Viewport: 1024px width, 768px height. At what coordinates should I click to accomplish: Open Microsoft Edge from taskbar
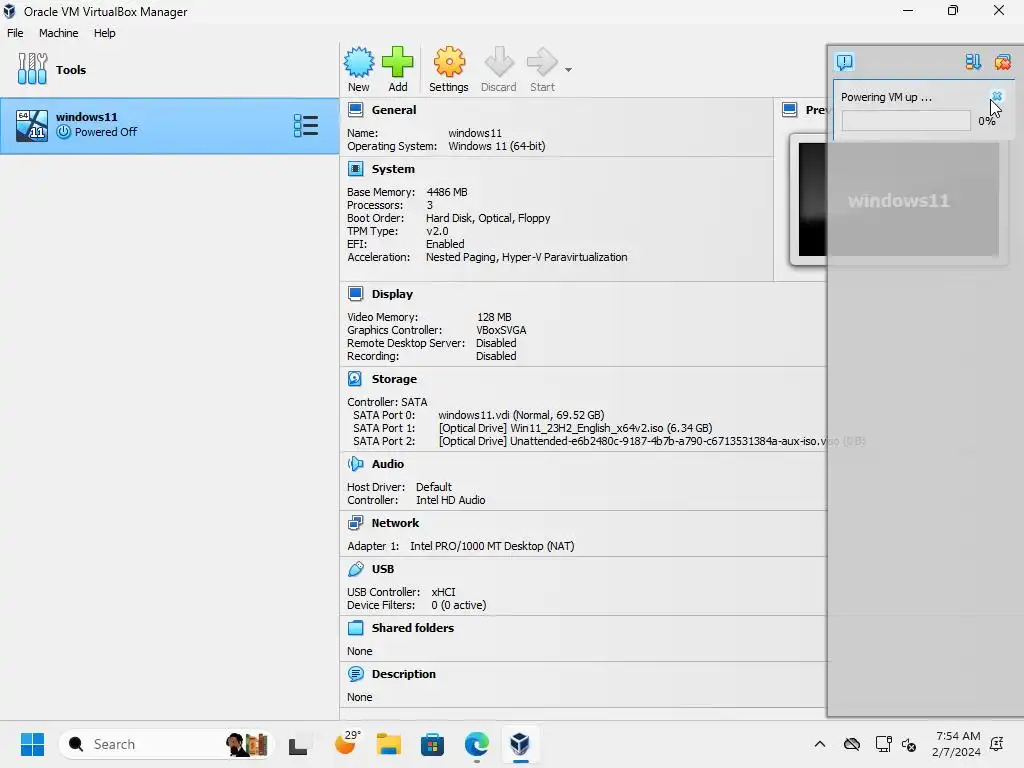click(477, 744)
